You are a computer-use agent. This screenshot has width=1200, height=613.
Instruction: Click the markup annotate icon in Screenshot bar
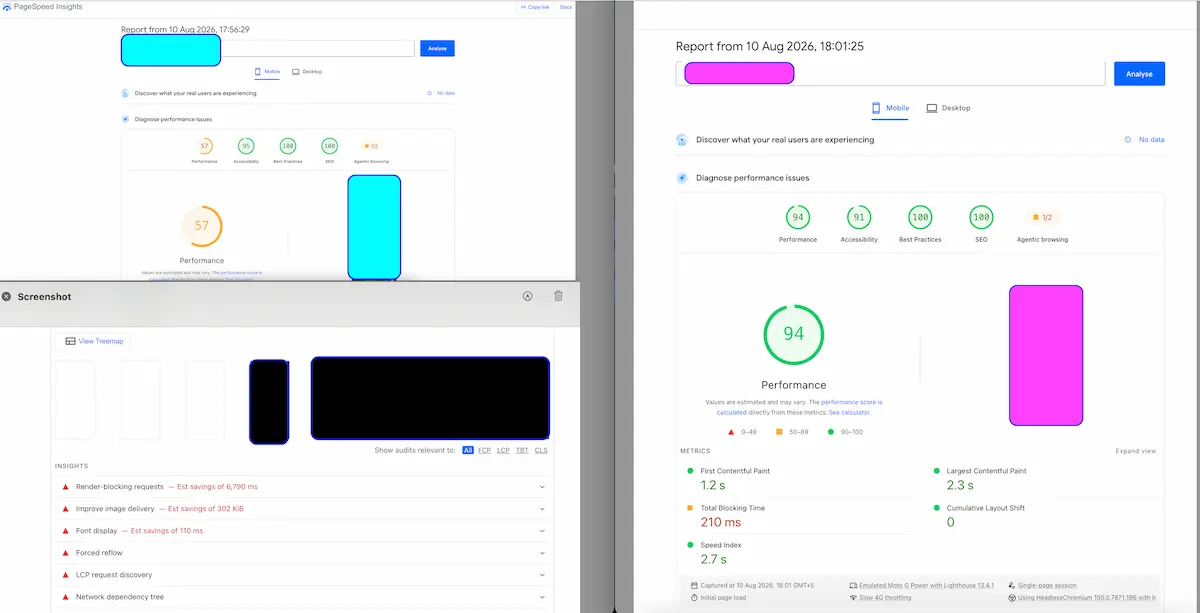pyautogui.click(x=527, y=296)
